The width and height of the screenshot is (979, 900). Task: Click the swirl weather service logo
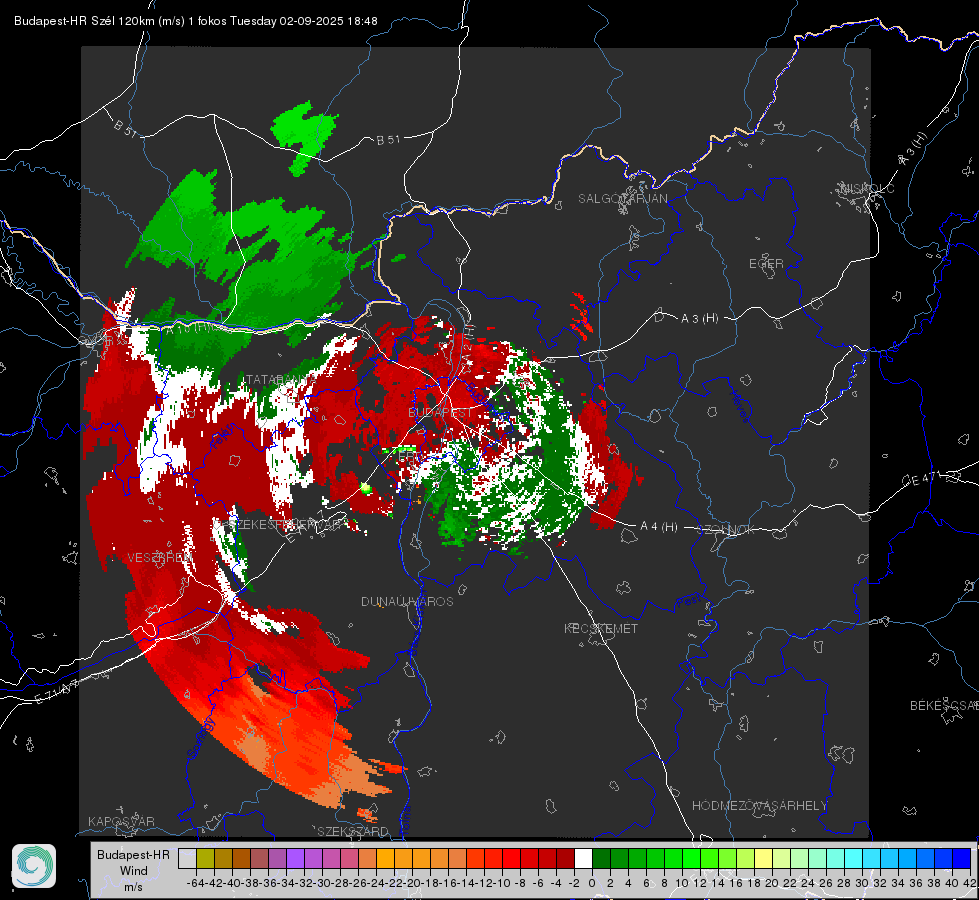click(34, 866)
